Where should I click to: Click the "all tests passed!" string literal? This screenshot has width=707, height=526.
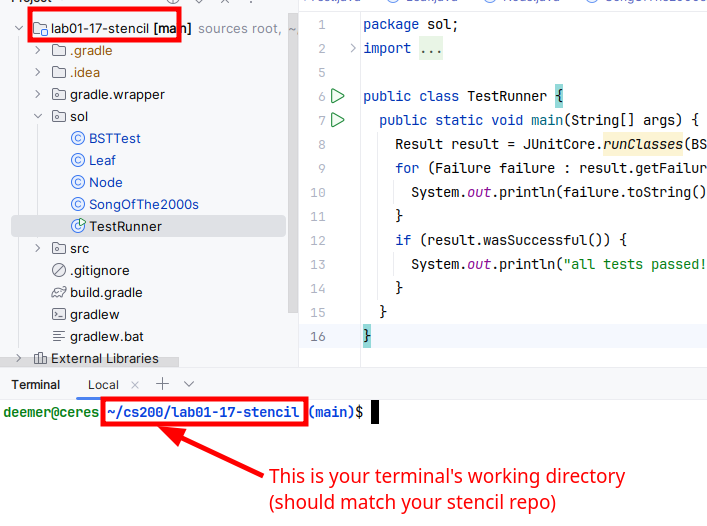coord(634,264)
